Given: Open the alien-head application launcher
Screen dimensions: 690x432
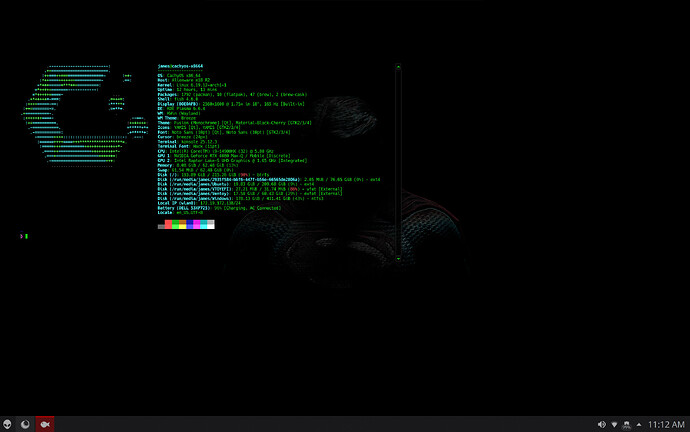Looking at the screenshot, I should coord(7,424).
